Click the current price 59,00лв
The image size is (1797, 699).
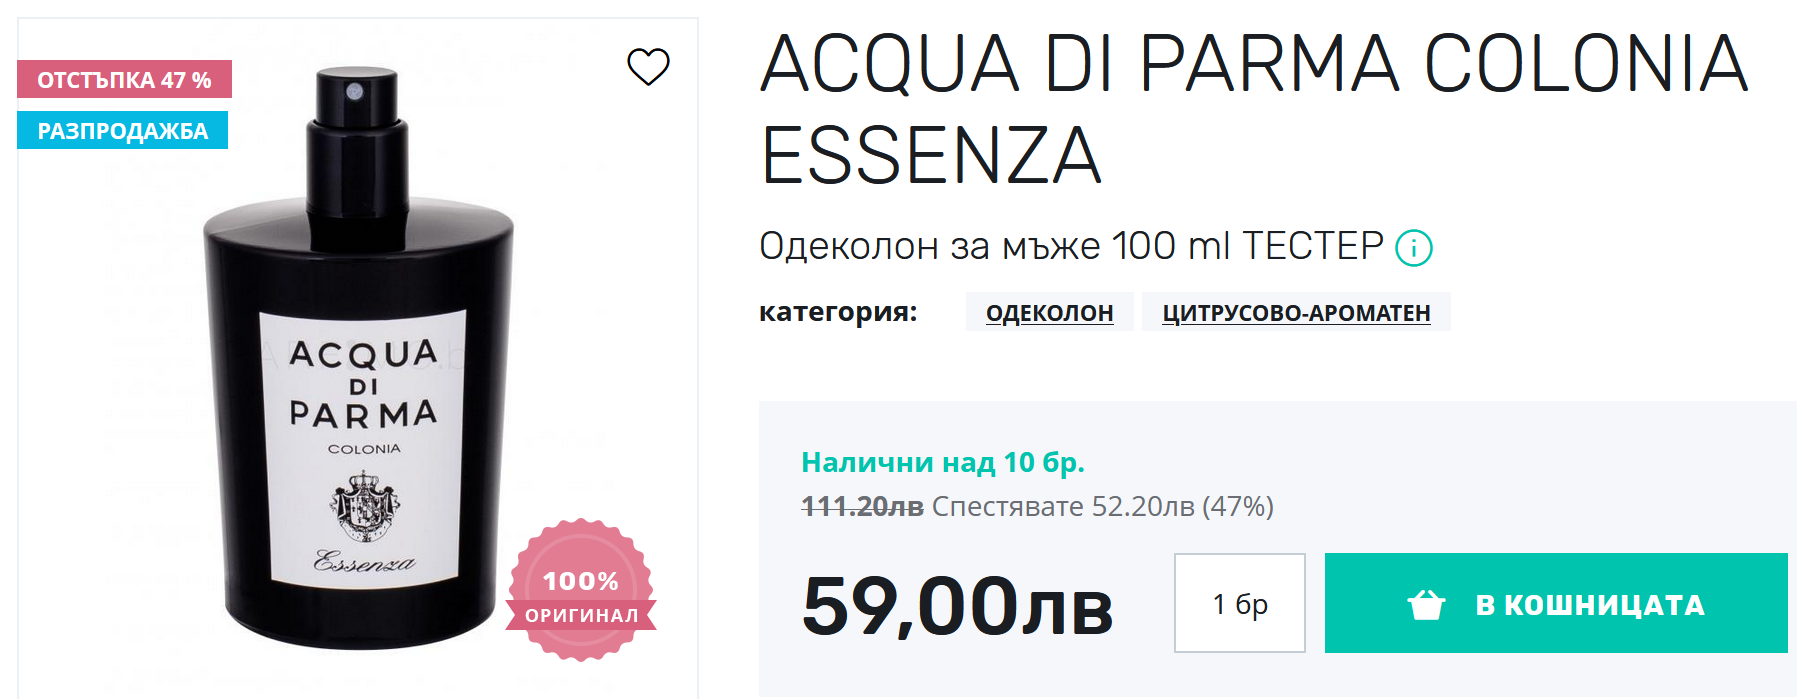pyautogui.click(x=956, y=606)
